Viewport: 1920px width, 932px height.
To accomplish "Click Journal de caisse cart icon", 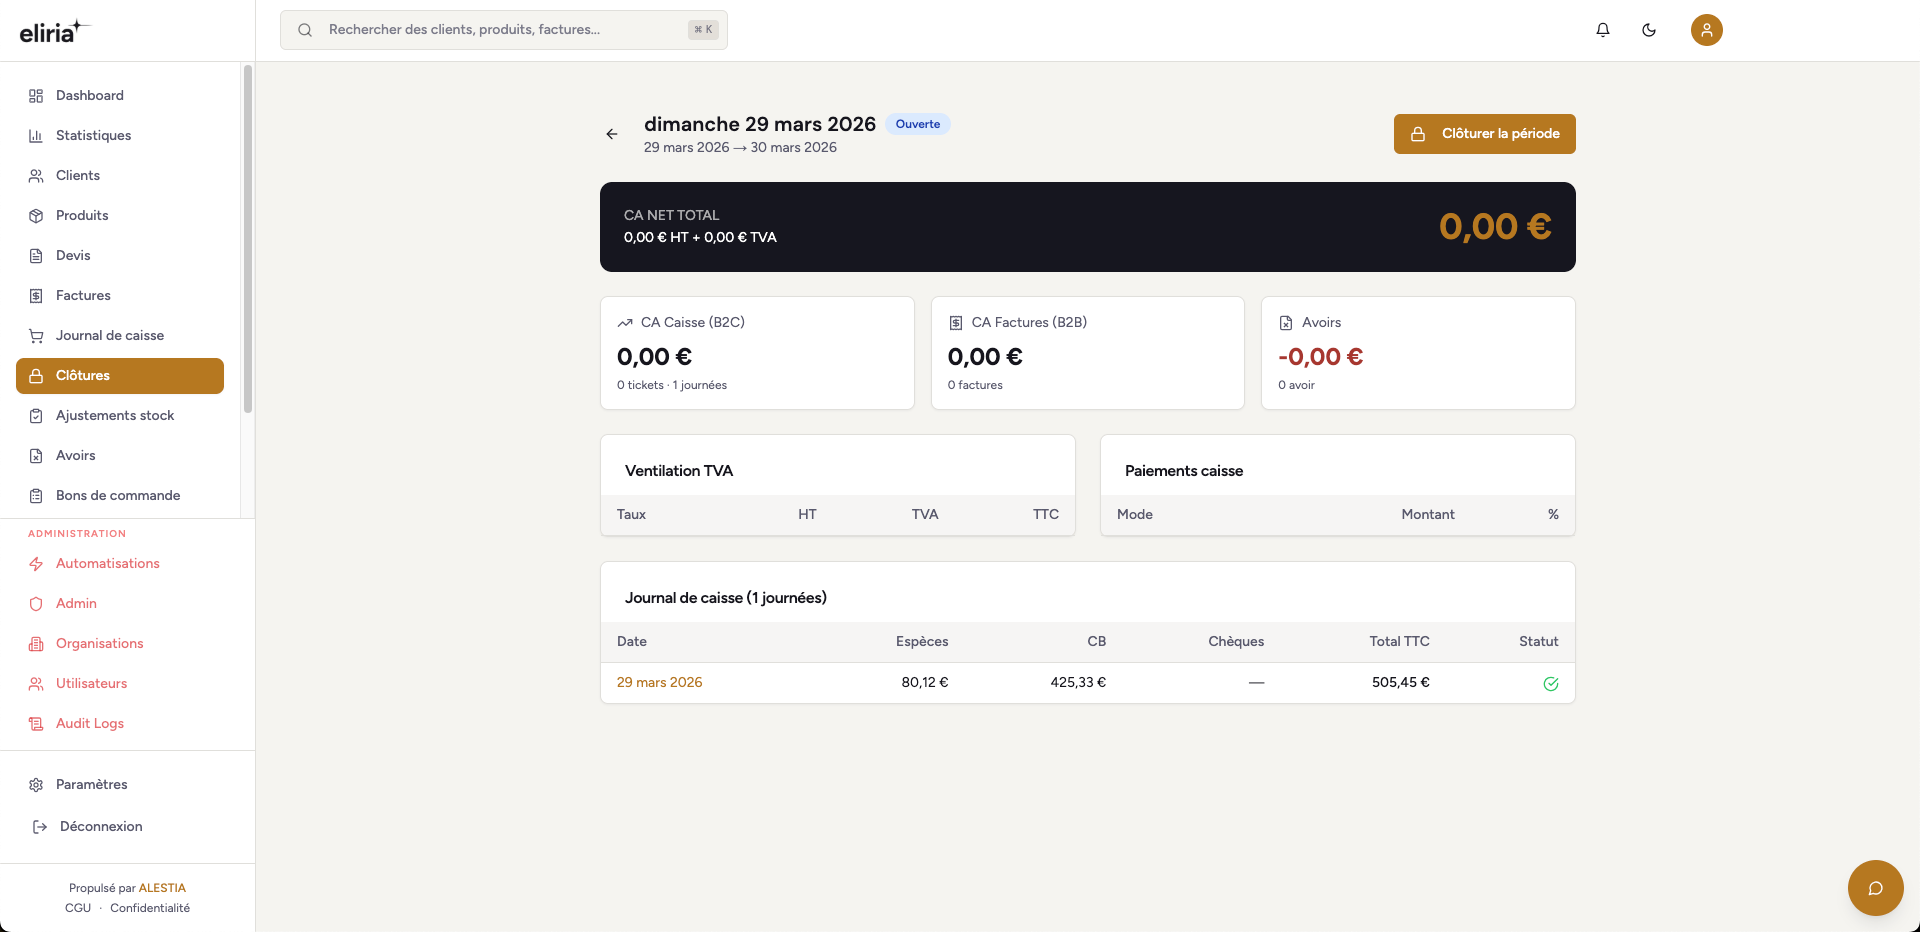I will tap(36, 336).
